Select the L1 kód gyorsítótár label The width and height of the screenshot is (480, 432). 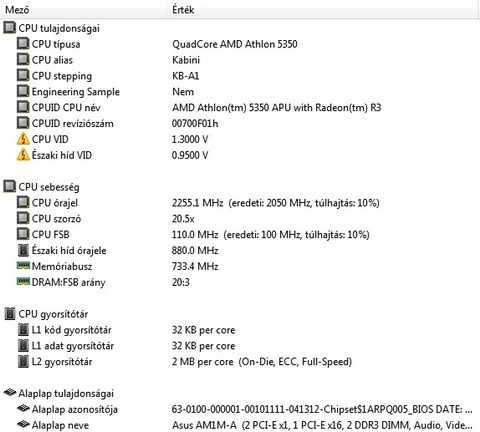(x=71, y=330)
